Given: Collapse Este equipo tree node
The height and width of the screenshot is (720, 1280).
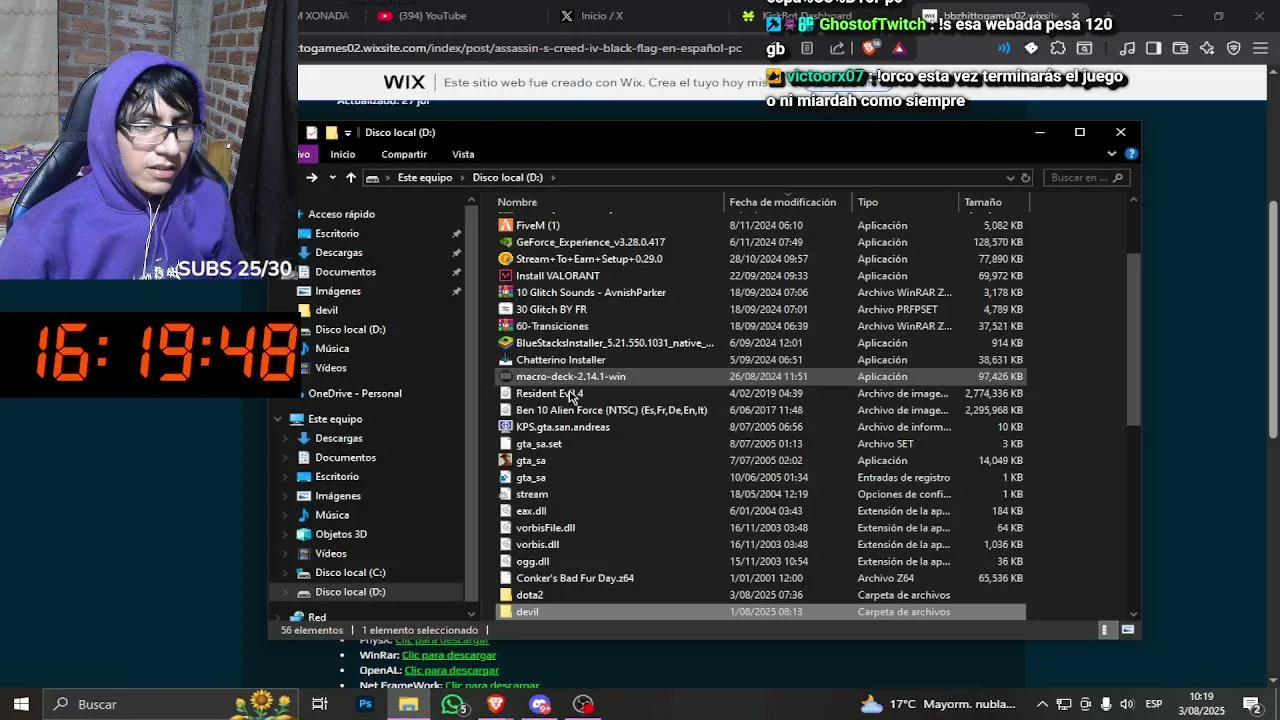Looking at the screenshot, I should pos(278,419).
